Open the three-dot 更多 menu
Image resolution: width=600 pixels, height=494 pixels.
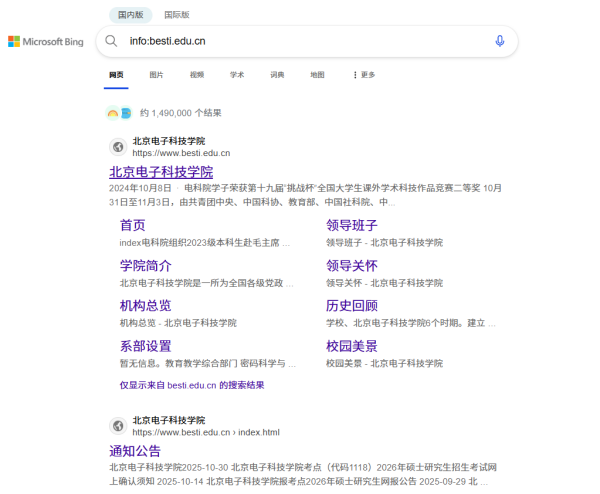click(364, 75)
